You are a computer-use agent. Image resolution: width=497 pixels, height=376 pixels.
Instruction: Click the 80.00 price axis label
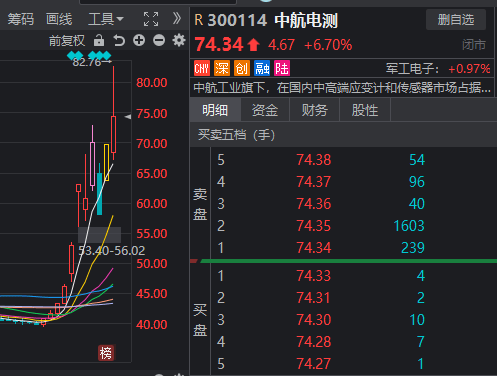pyautogui.click(x=152, y=83)
